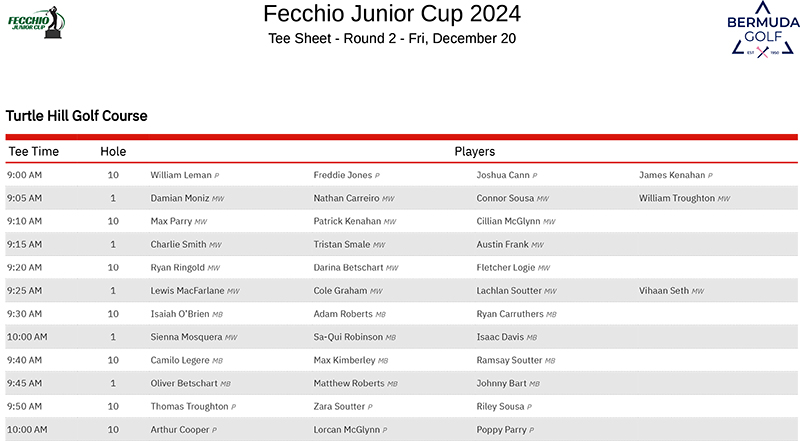Image resolution: width=800 pixels, height=441 pixels.
Task: Open Freddie Jones player entry
Action: tap(342, 175)
